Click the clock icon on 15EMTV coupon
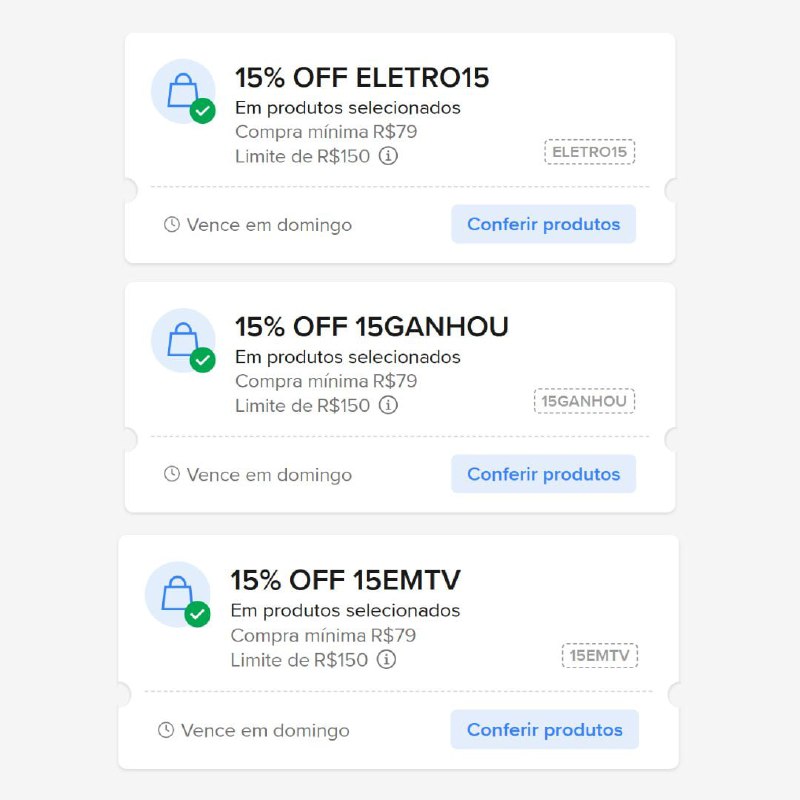Image resolution: width=800 pixels, height=800 pixels. point(166,730)
